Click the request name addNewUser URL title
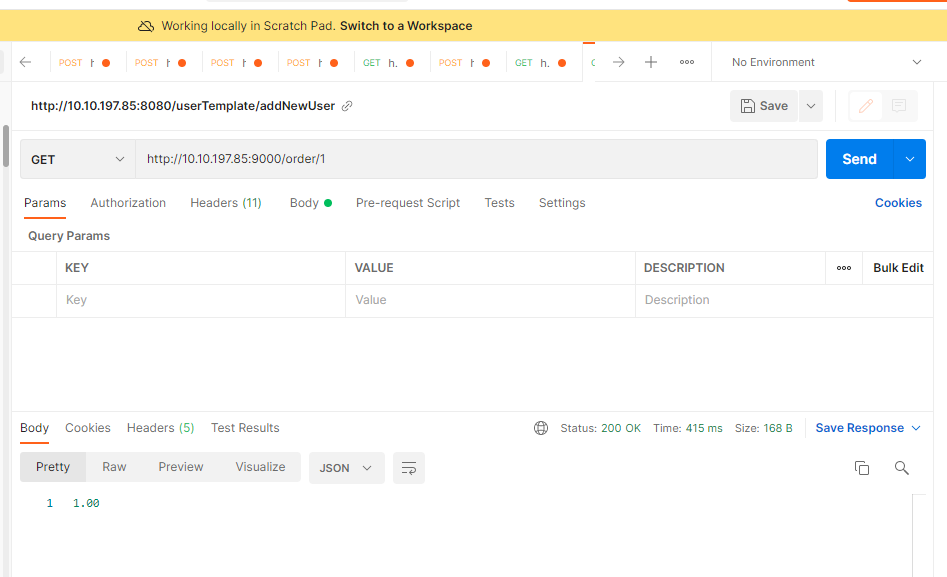The height and width of the screenshot is (577, 947). 183,106
